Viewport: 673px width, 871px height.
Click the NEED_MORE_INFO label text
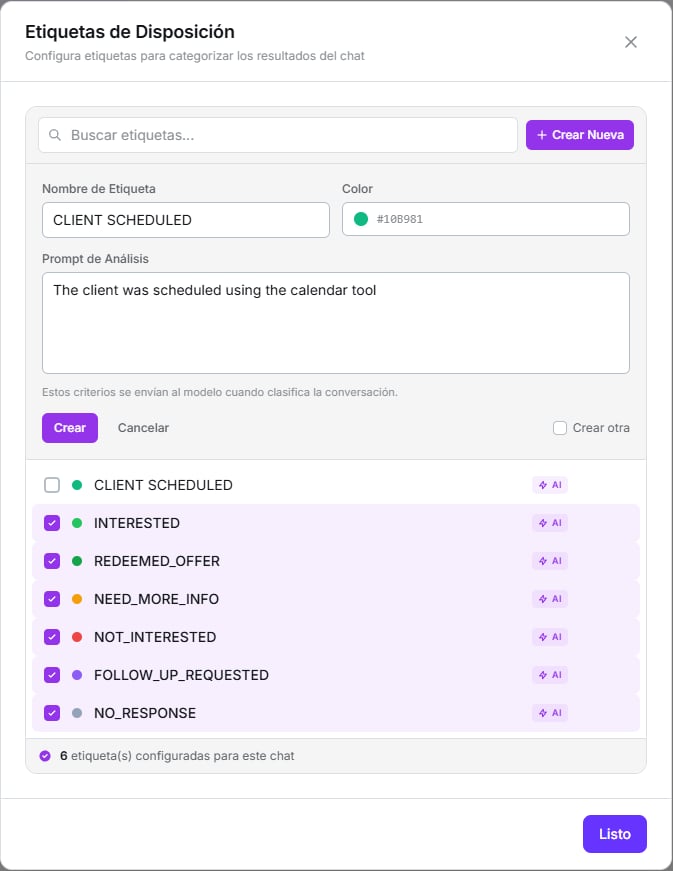(156, 599)
